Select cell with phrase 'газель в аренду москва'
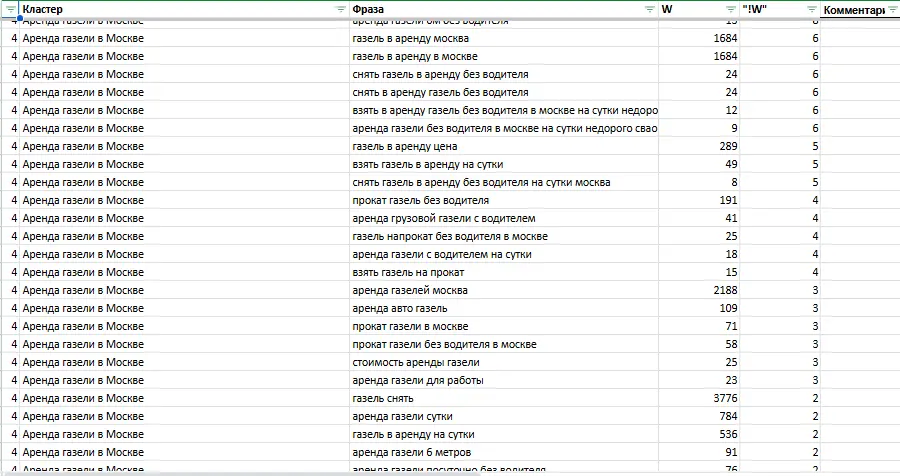This screenshot has width=900, height=476. (x=503, y=38)
